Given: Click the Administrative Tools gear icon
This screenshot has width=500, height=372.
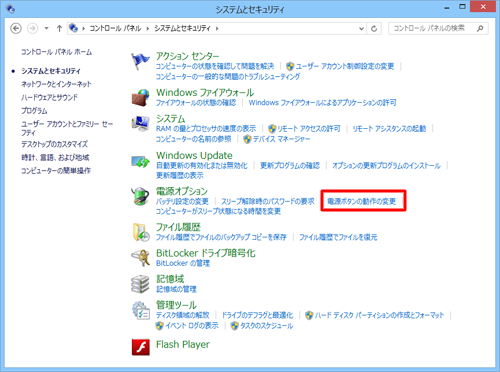Looking at the screenshot, I should [140, 310].
